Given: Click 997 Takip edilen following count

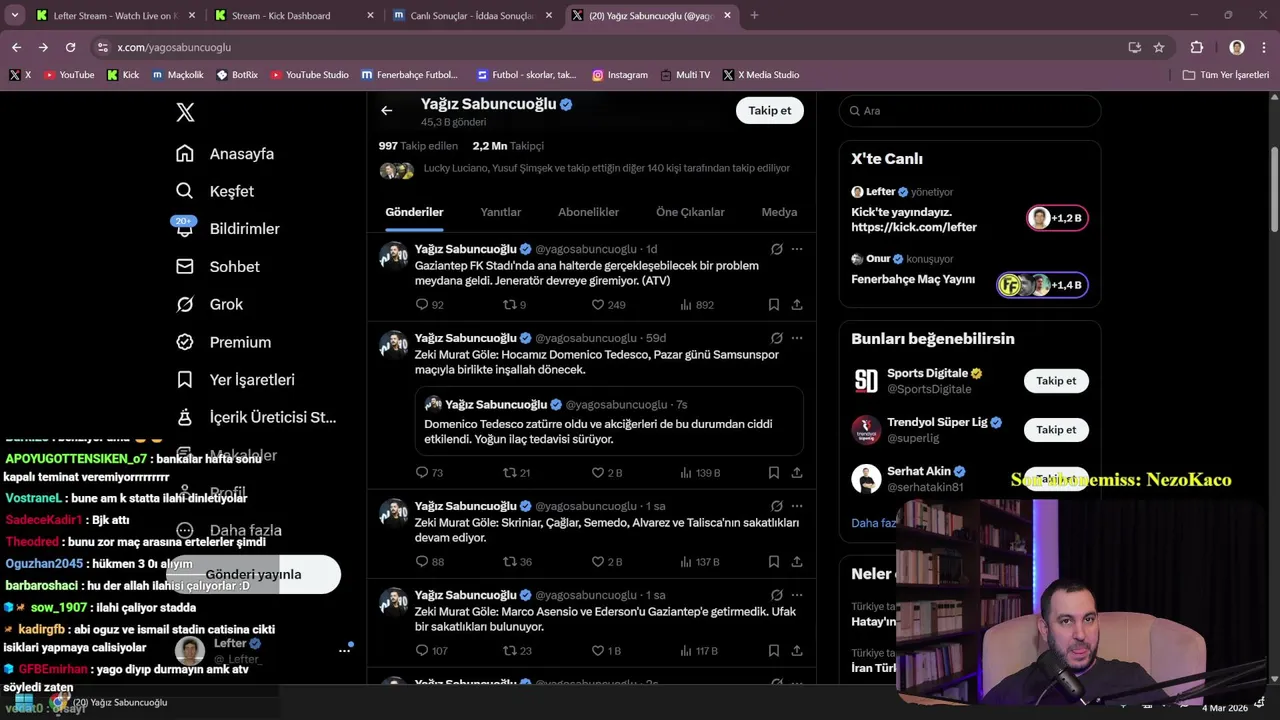Looking at the screenshot, I should click(418, 146).
